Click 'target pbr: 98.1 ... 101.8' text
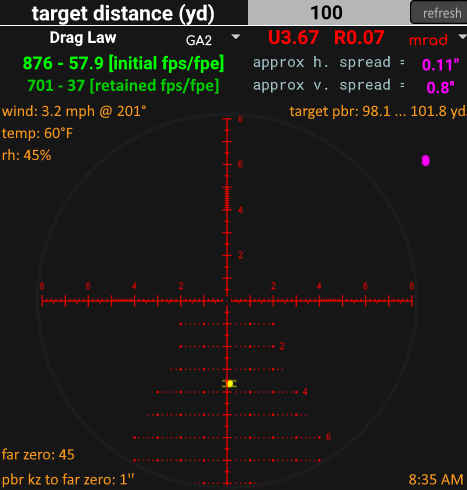 378,111
